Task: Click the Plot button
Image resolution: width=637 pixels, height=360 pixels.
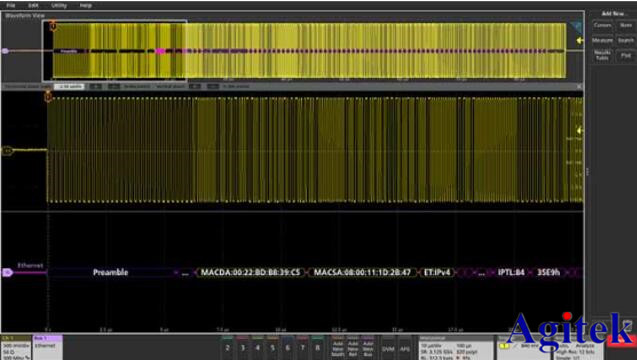Action: pyautogui.click(x=626, y=55)
